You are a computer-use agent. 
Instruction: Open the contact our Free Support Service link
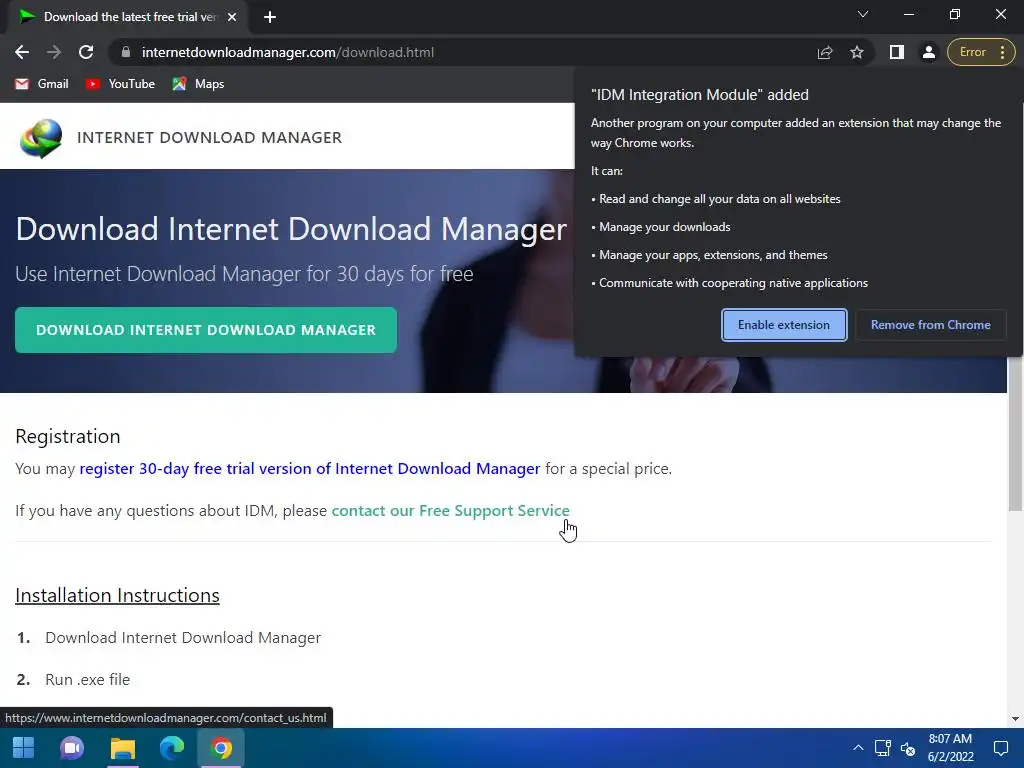(451, 510)
